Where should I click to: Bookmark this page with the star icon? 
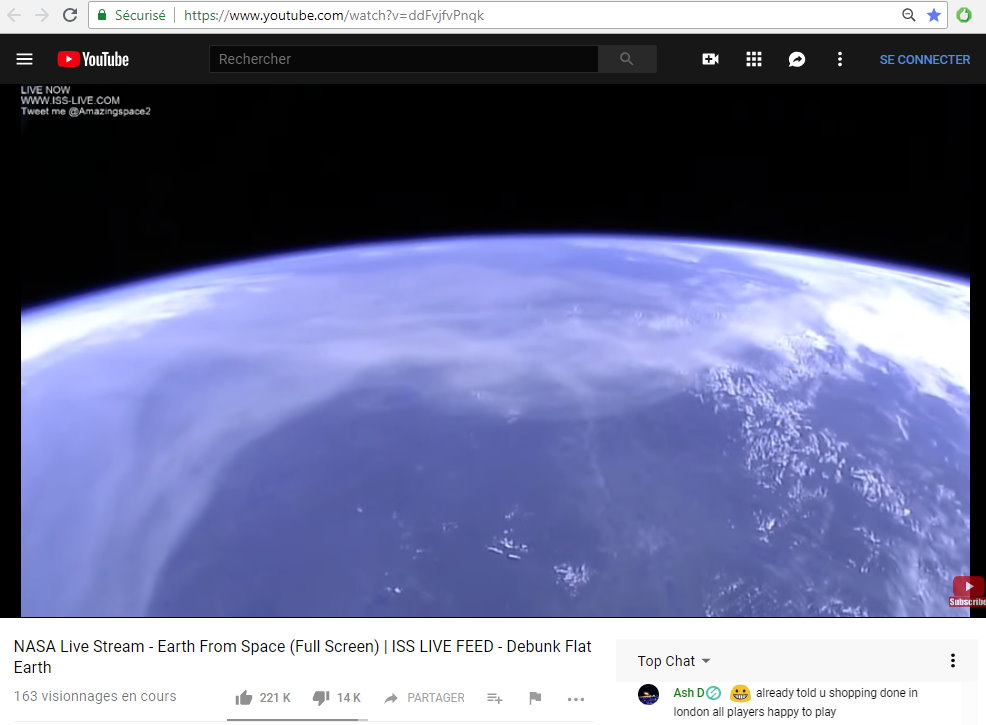[934, 15]
